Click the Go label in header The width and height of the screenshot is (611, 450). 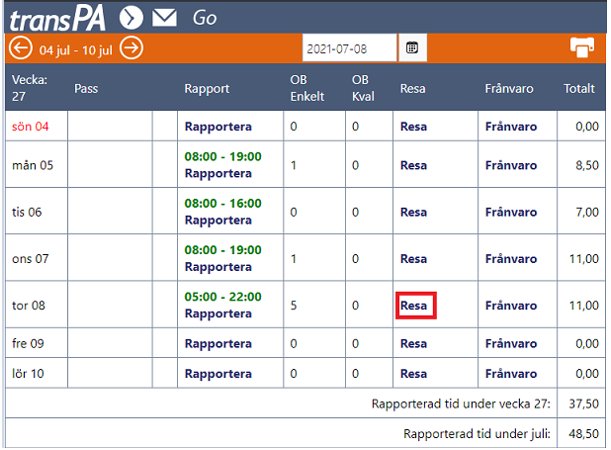[205, 18]
